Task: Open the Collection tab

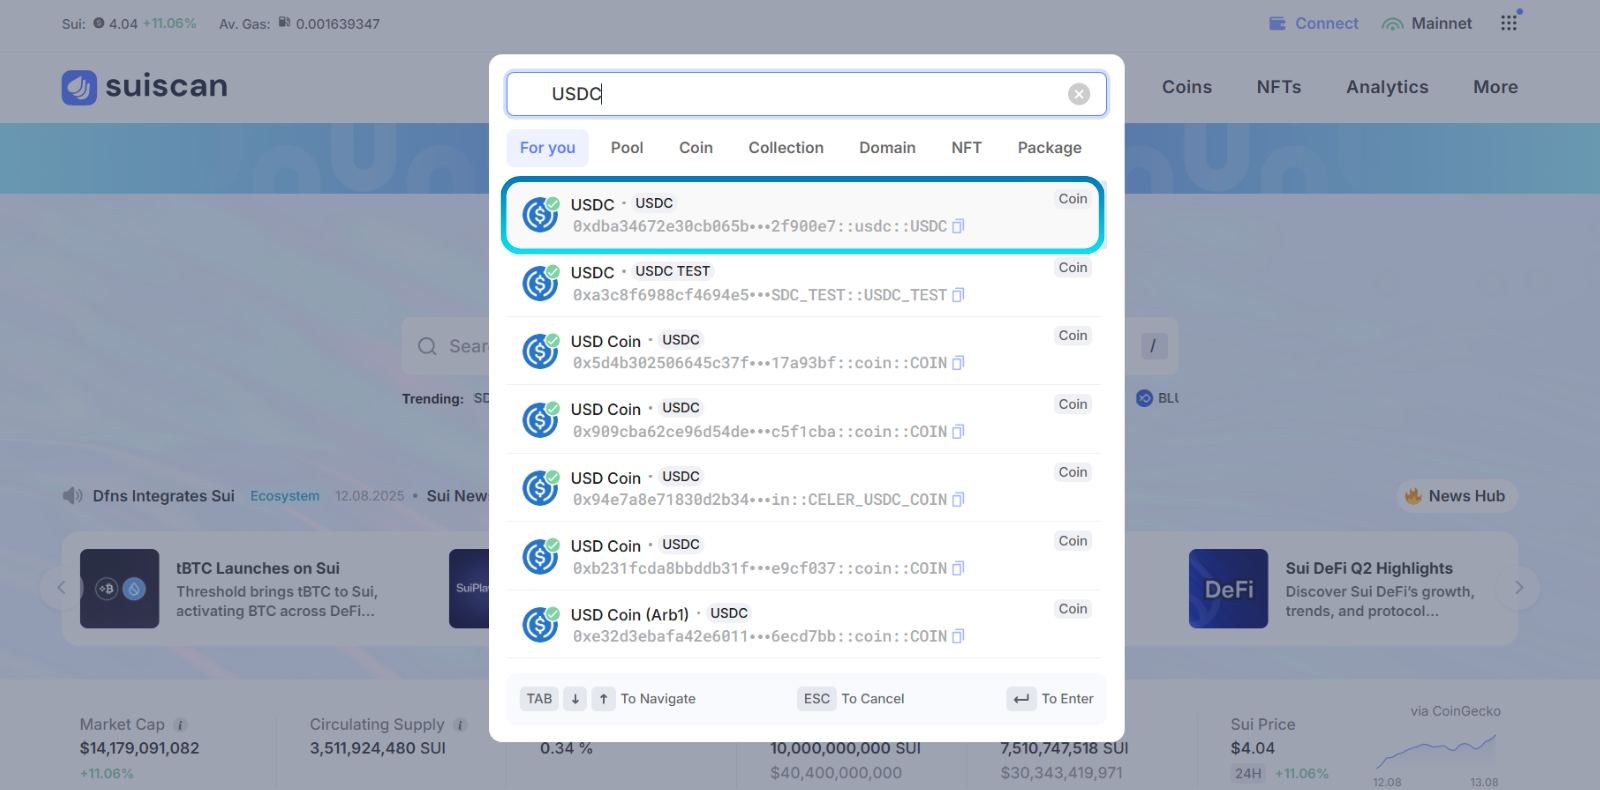Action: click(786, 148)
